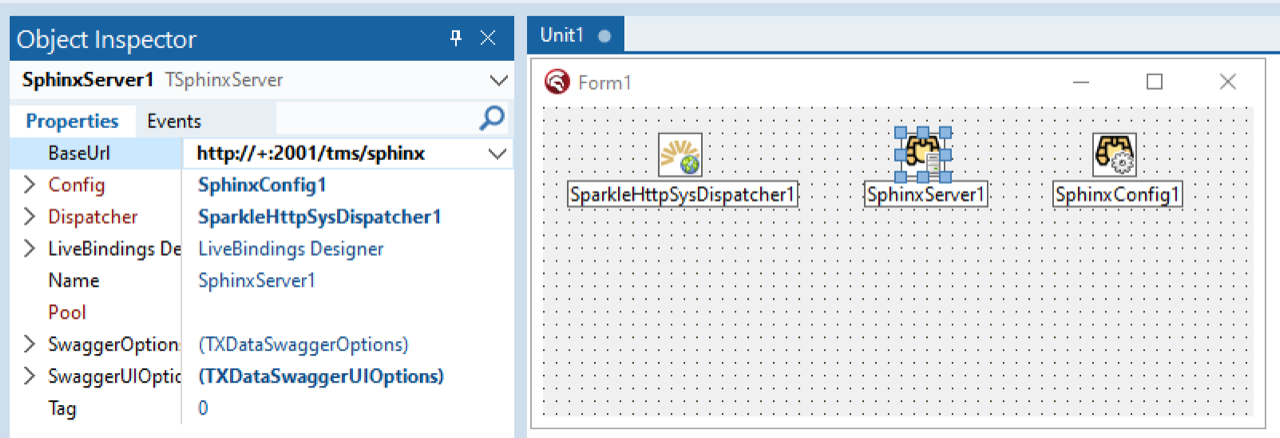This screenshot has height=438, width=1280.
Task: Select the Properties tab
Action: pyautogui.click(x=72, y=121)
